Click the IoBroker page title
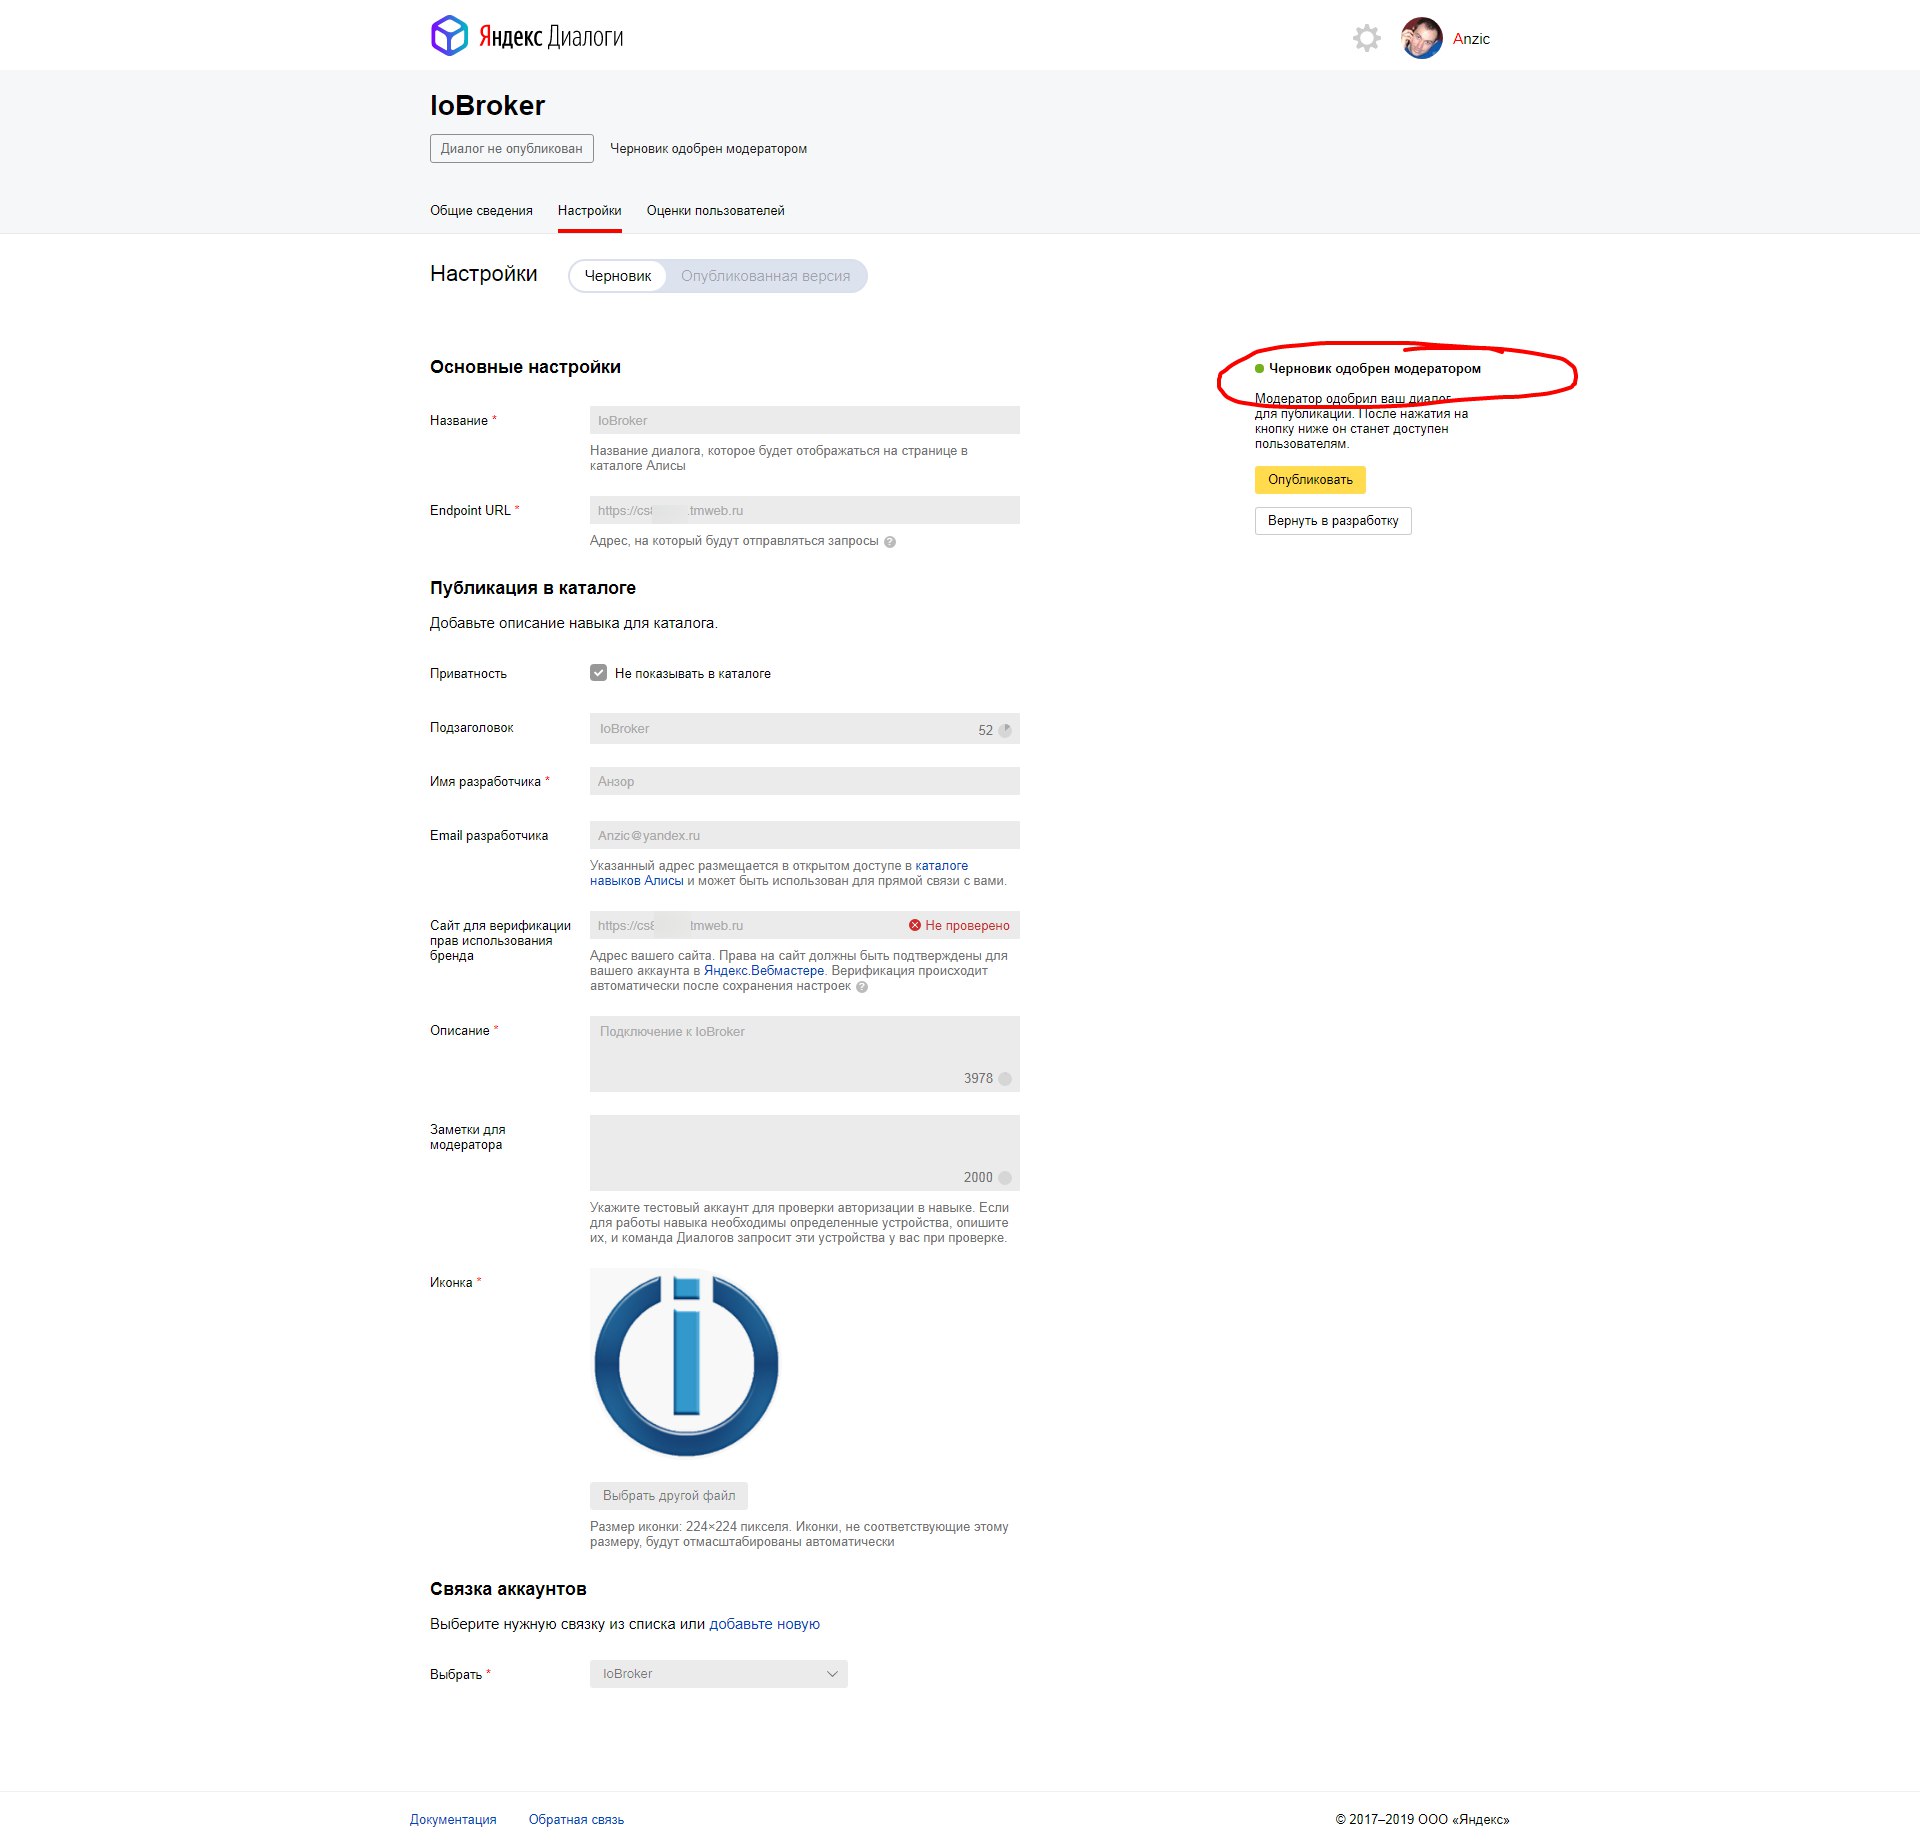1920x1847 pixels. coord(487,105)
